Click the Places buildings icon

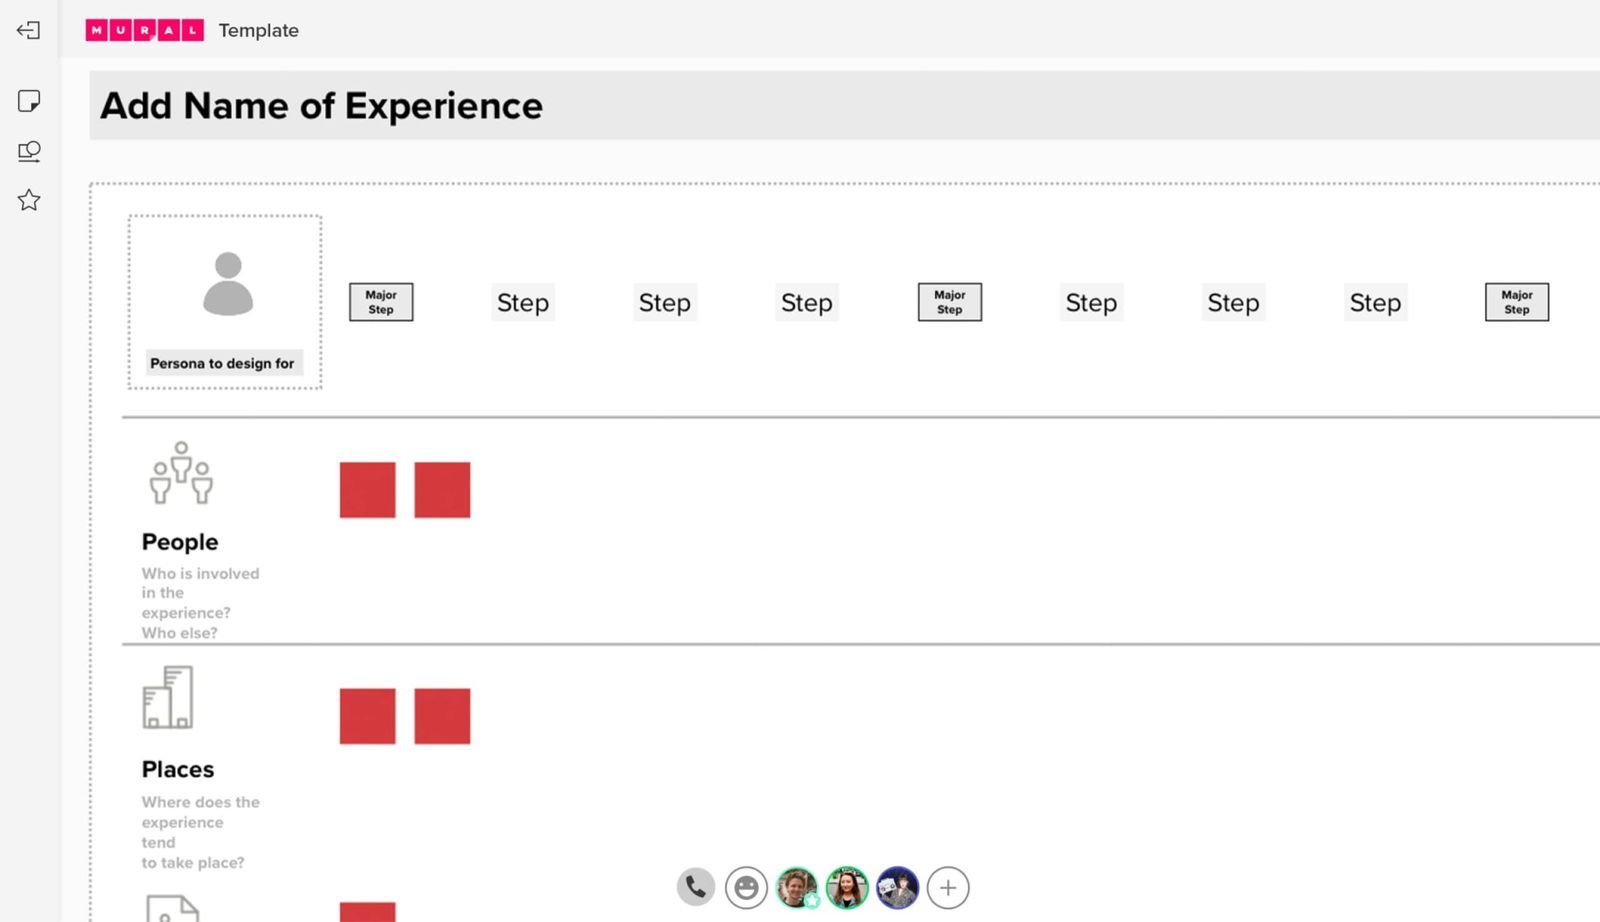click(168, 698)
